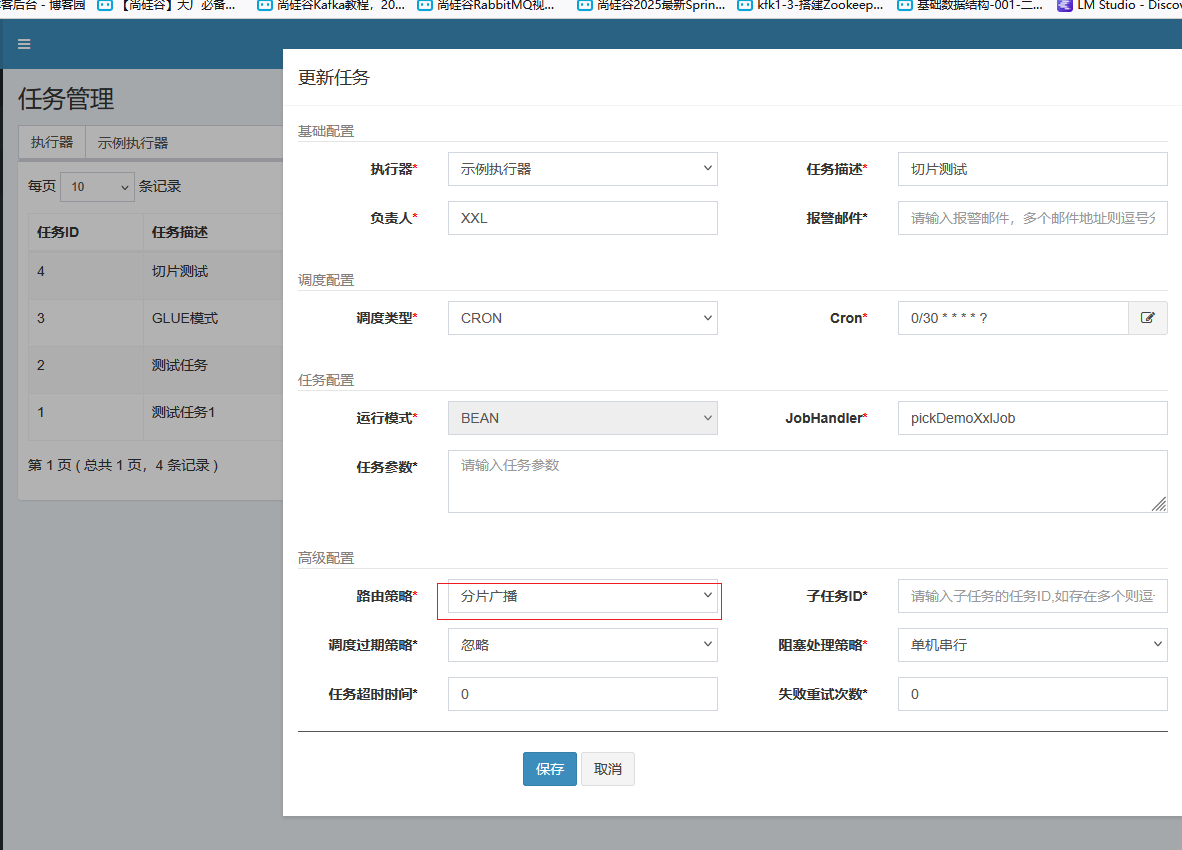Screen dimensions: 1182x850
Task: Open the 运行模式 BEAN dropdown
Action: coord(583,418)
